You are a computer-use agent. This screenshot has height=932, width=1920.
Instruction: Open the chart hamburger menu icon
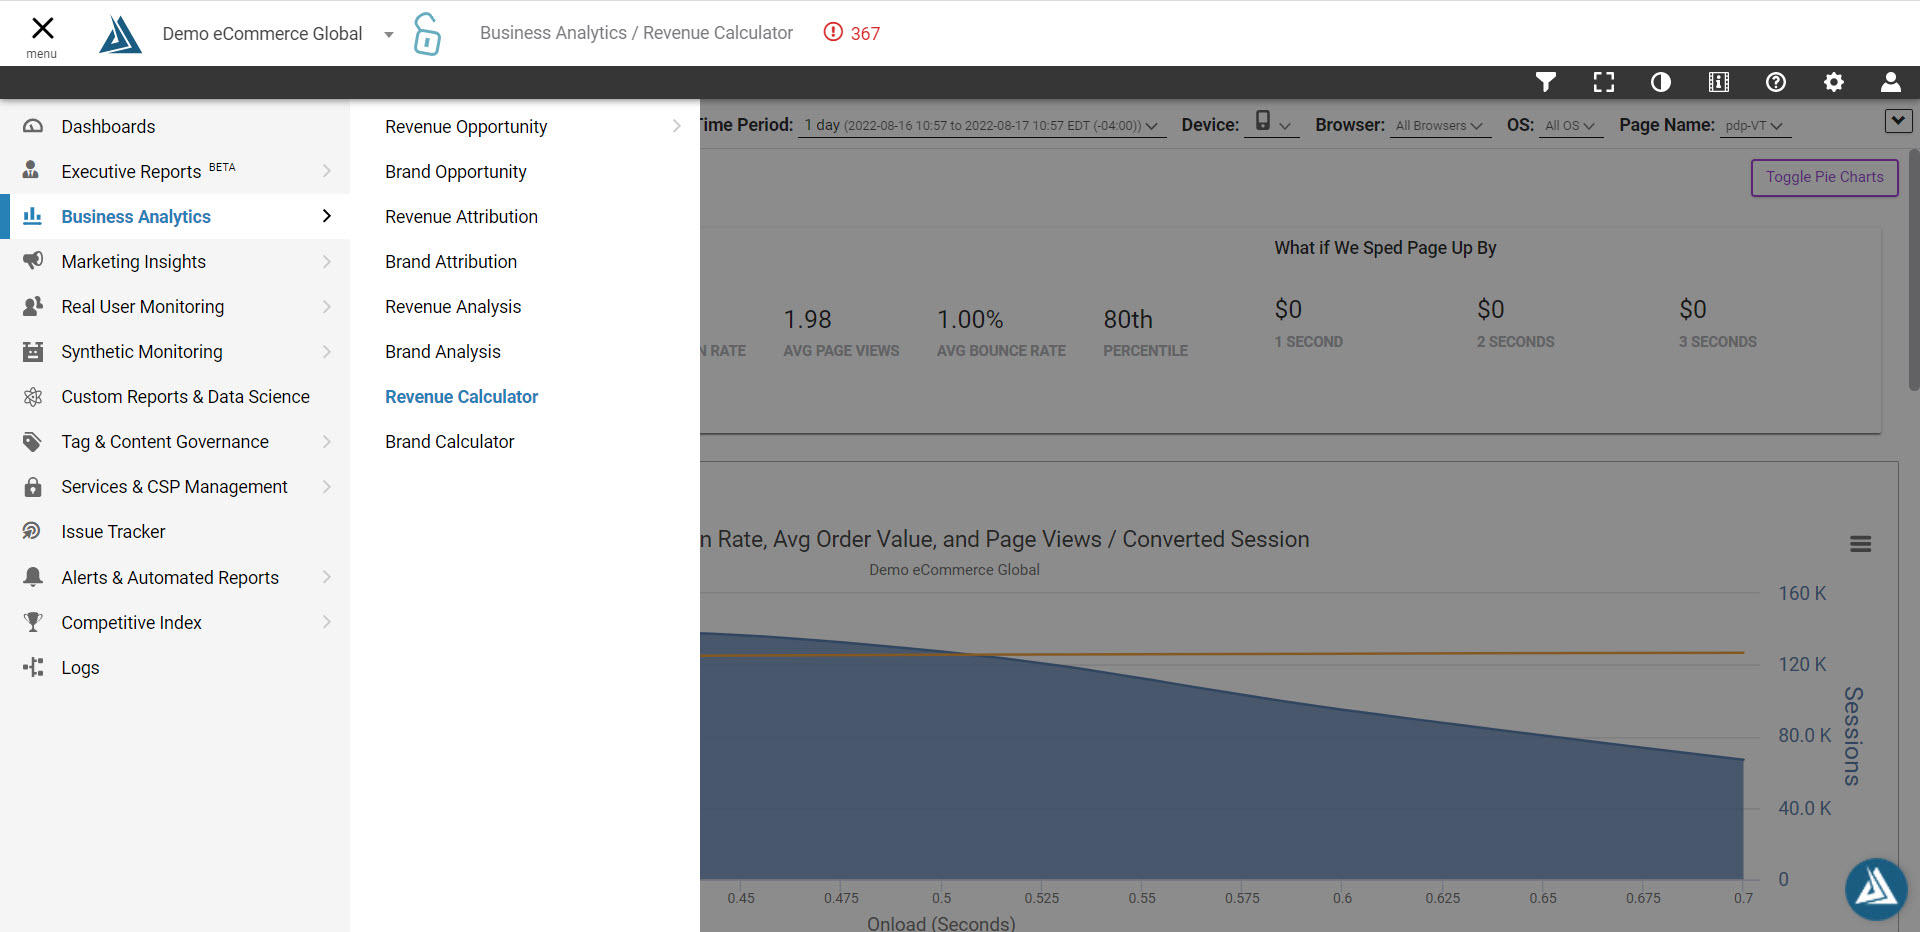point(1860,544)
